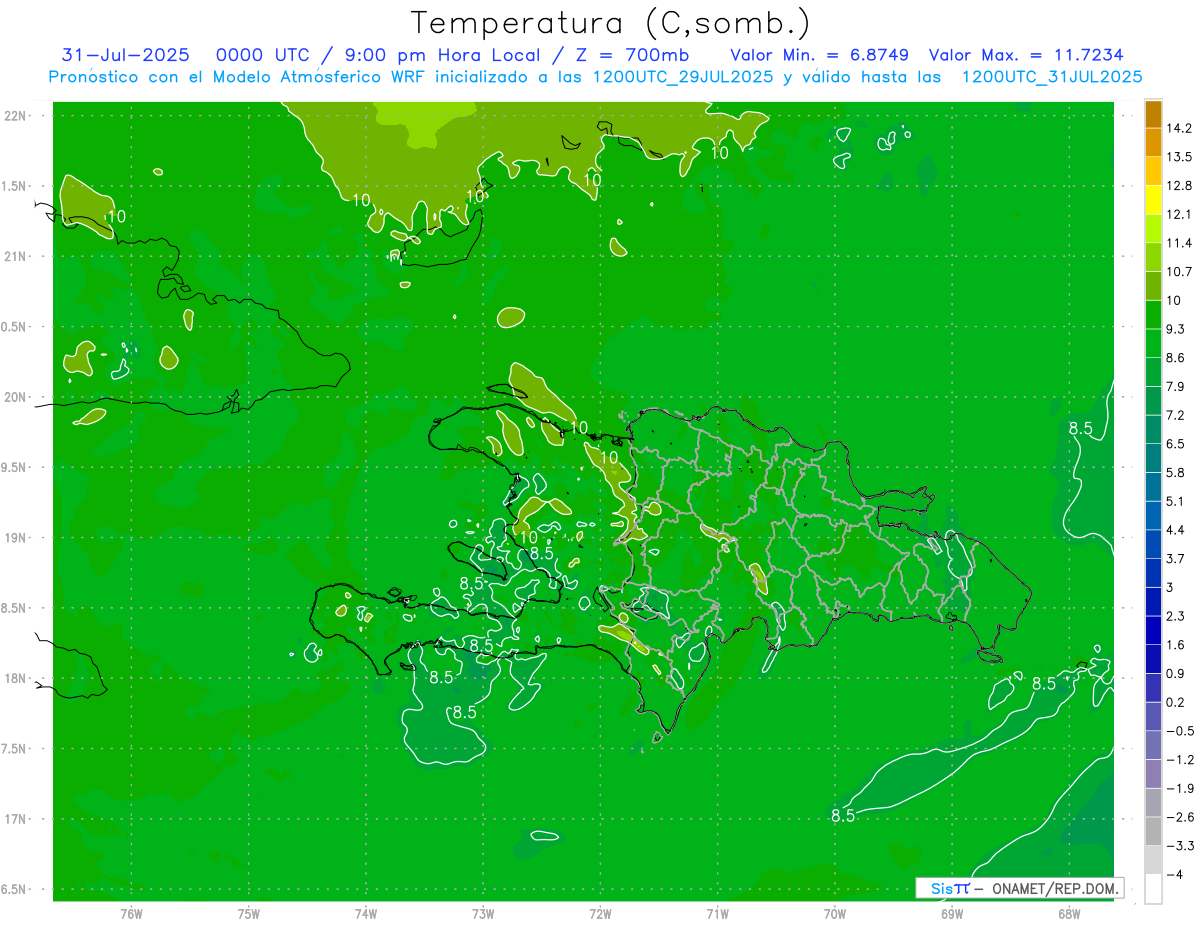1200x927 pixels.
Task: Click the '22N' latitude axis label
Action: coord(16,116)
